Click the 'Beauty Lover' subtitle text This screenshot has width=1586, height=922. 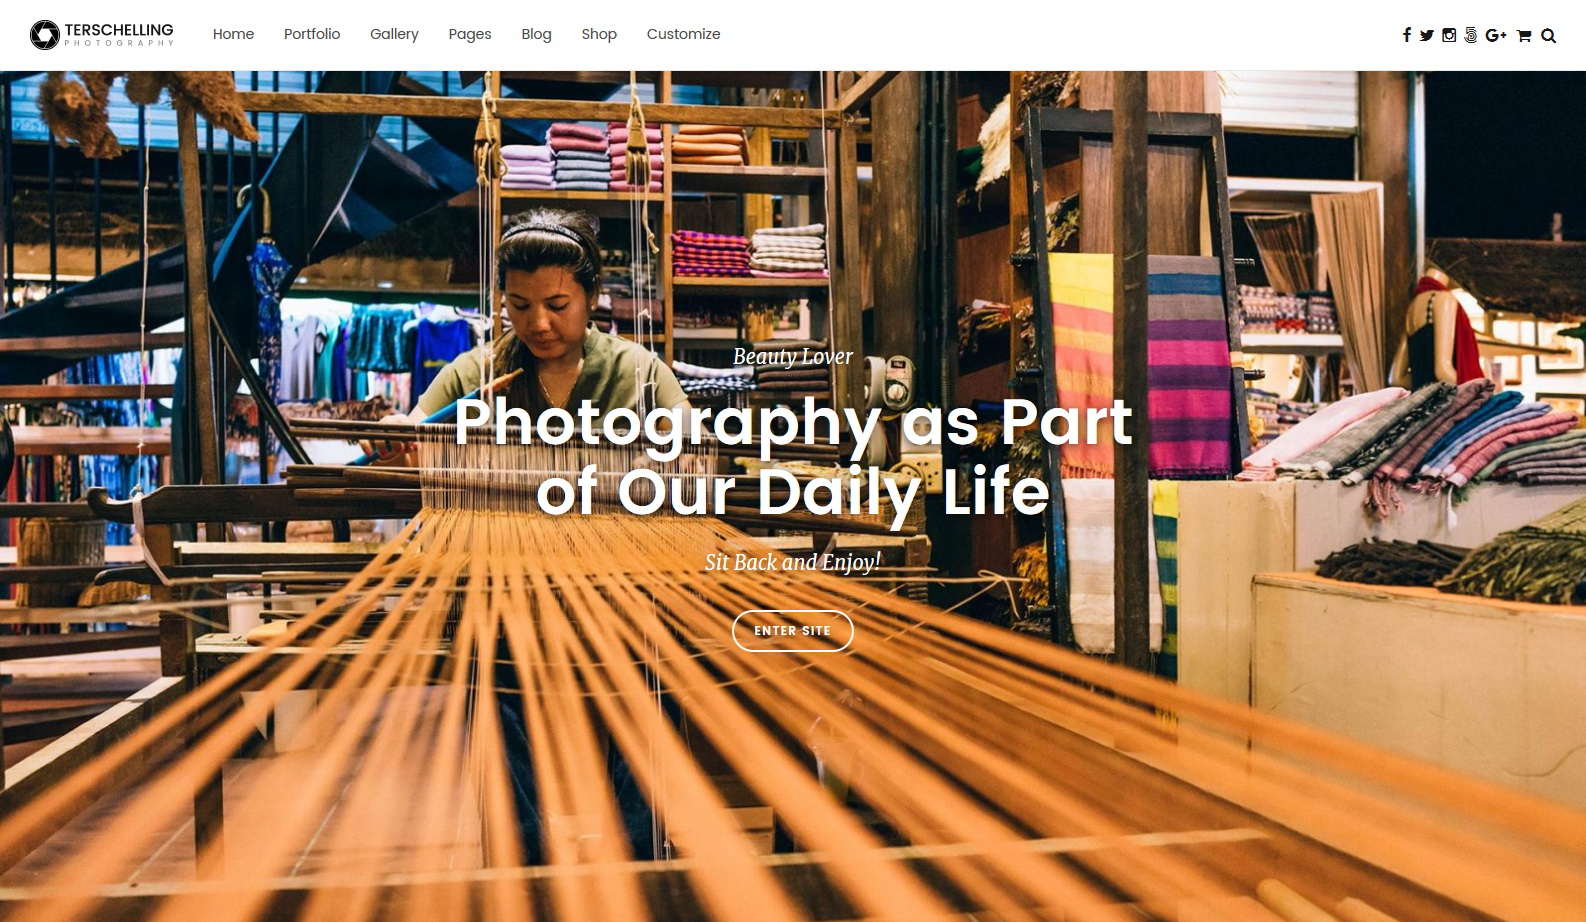(793, 357)
